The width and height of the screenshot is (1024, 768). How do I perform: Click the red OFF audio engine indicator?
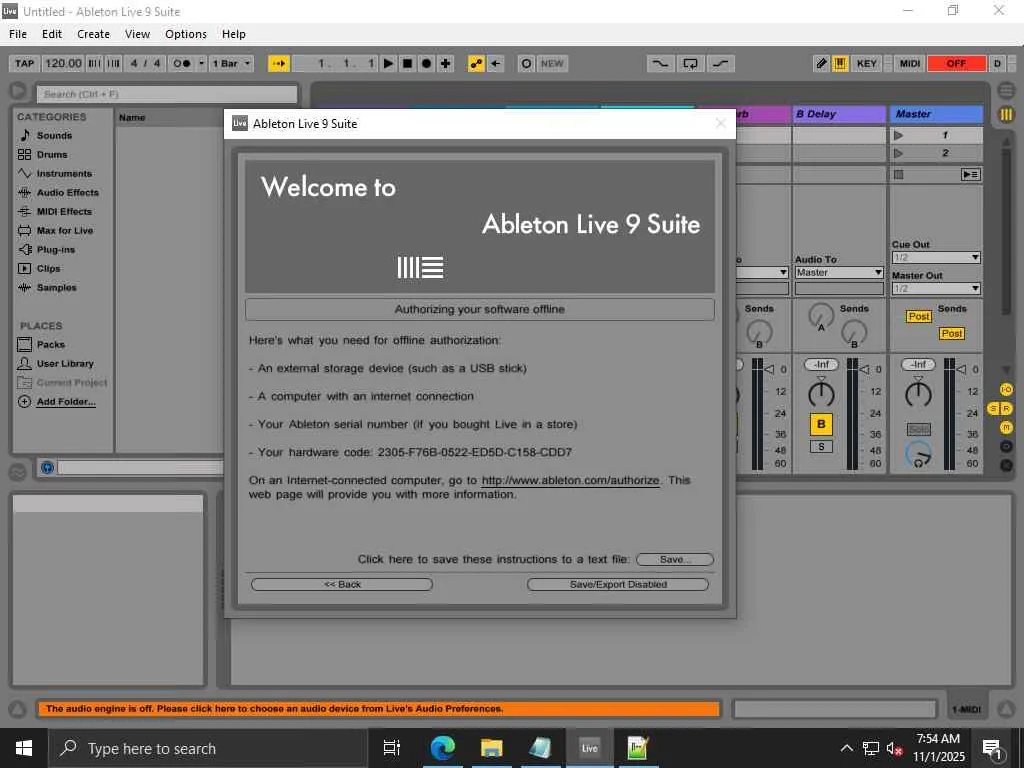coord(956,63)
